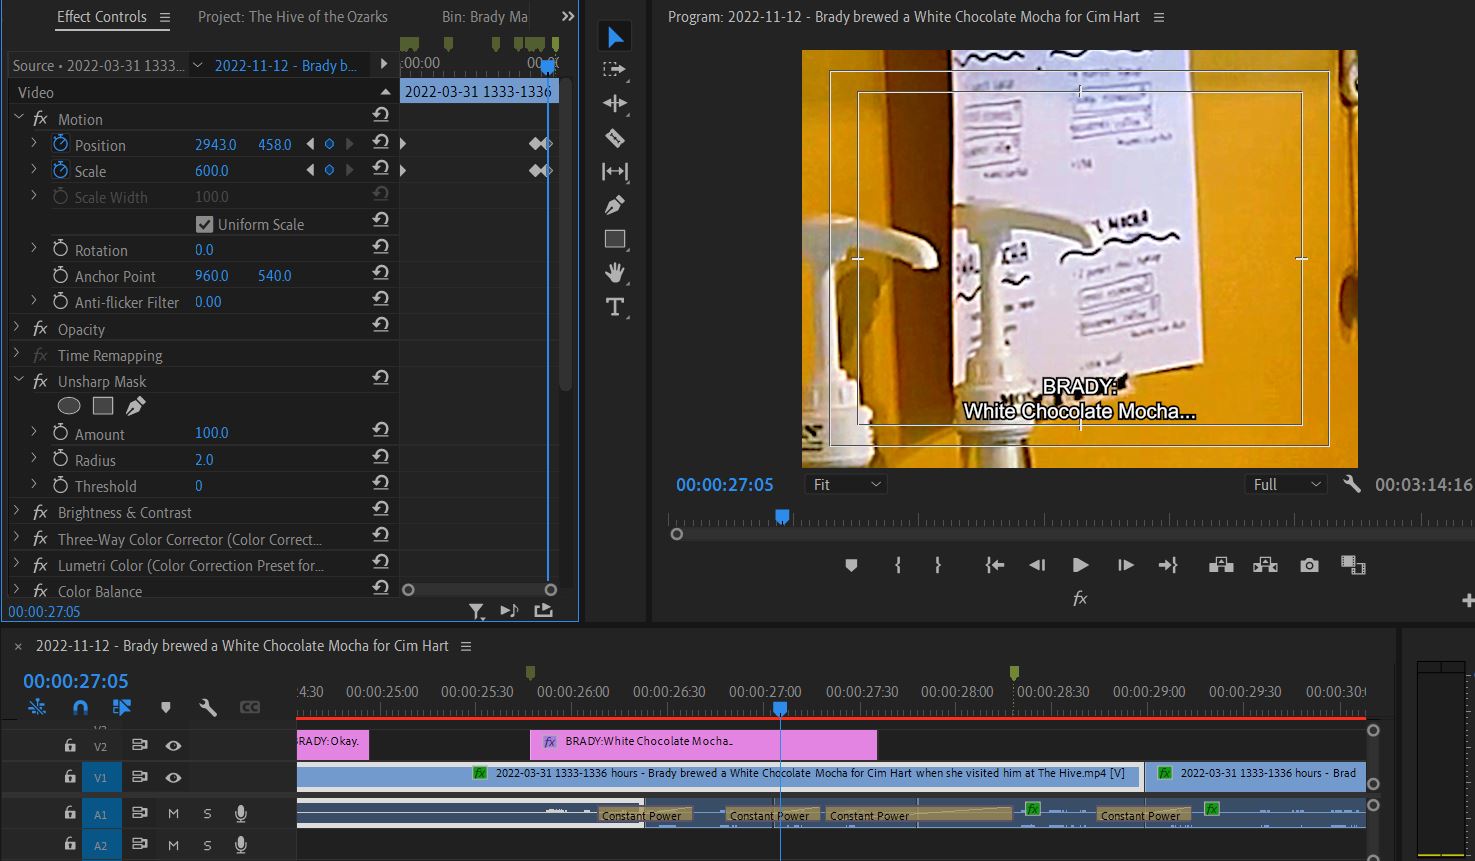Click Go to In point button
The height and width of the screenshot is (861, 1475).
point(994,565)
